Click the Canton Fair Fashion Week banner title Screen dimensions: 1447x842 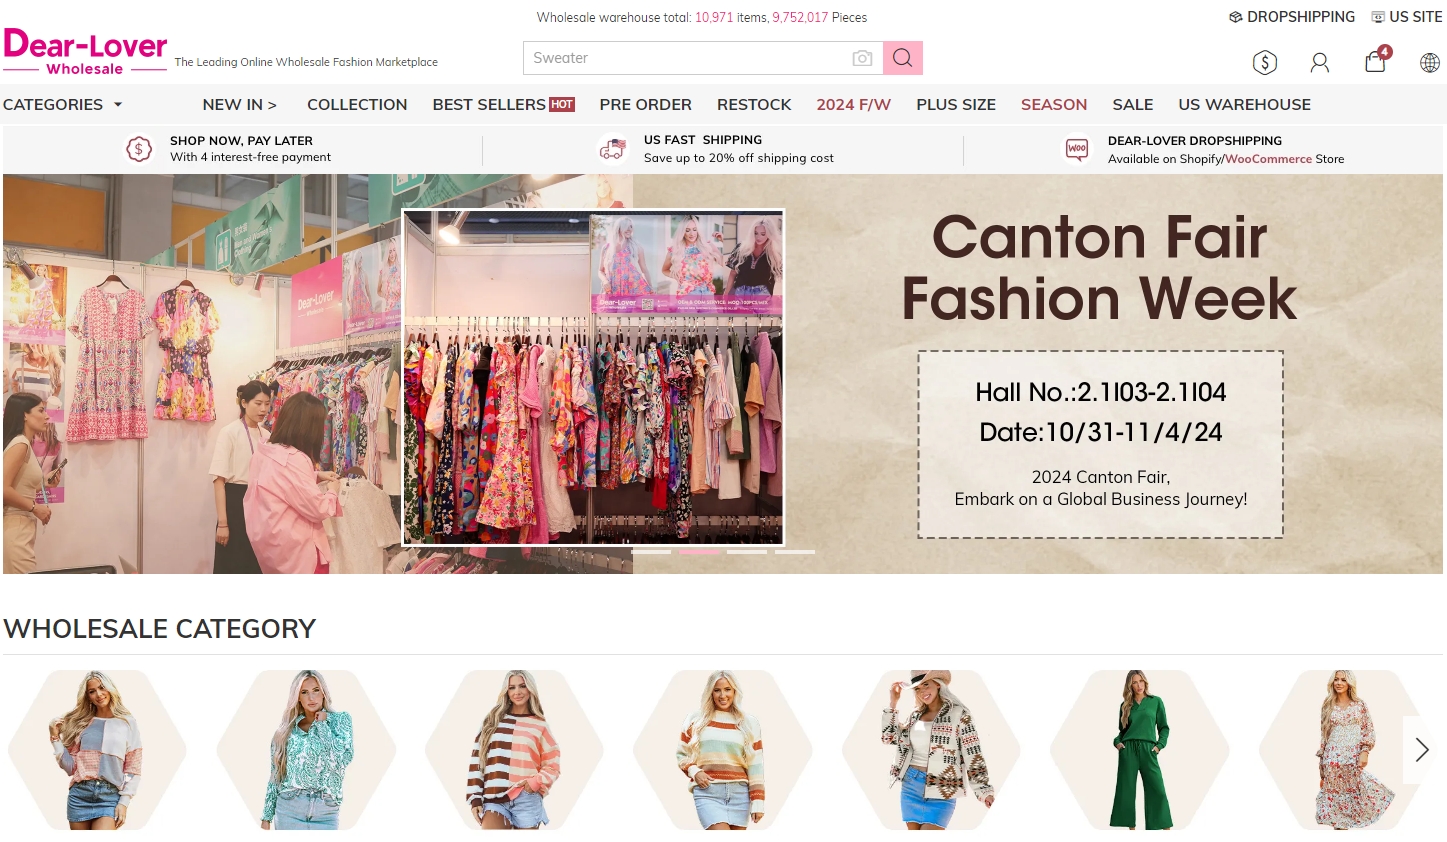click(x=1100, y=268)
